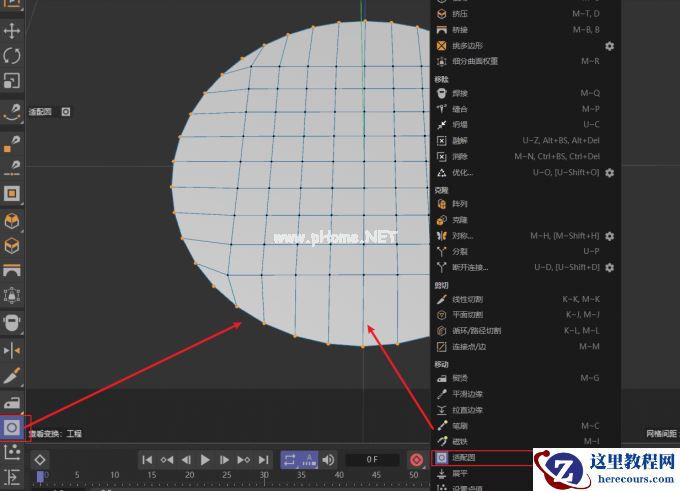The image size is (680, 491).
Task: Choose 焊接 (Weld) M~Q menu entry
Action: click(525, 93)
